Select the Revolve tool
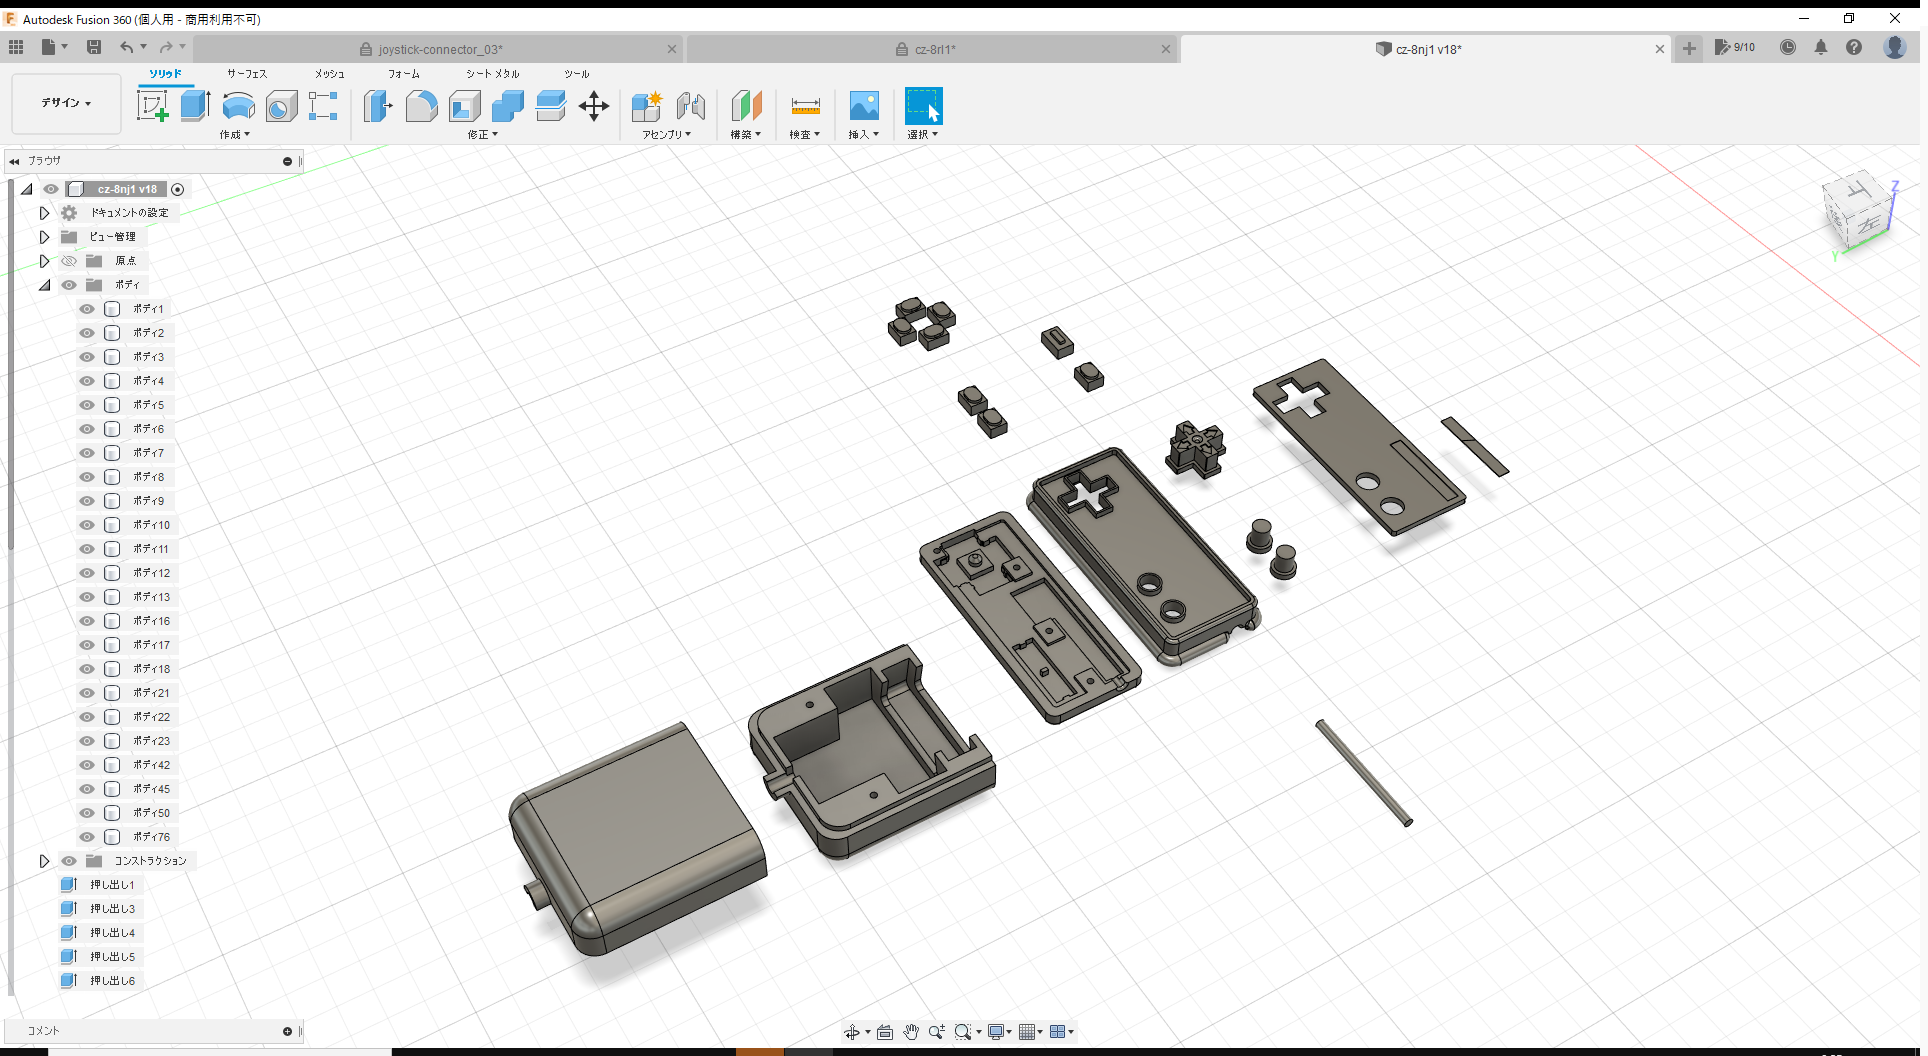Screen dimensions: 1928x1056 238,107
